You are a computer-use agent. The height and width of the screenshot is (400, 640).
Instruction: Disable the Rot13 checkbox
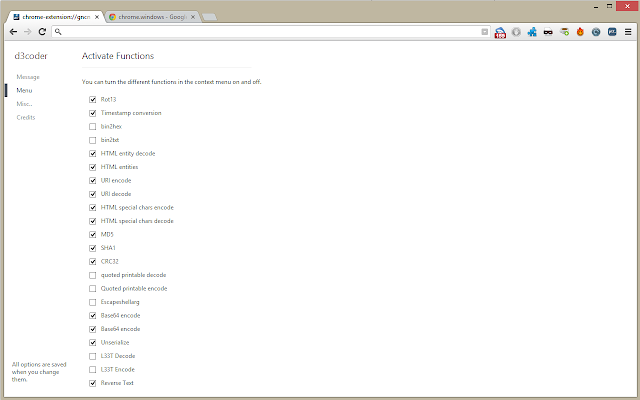coord(93,100)
